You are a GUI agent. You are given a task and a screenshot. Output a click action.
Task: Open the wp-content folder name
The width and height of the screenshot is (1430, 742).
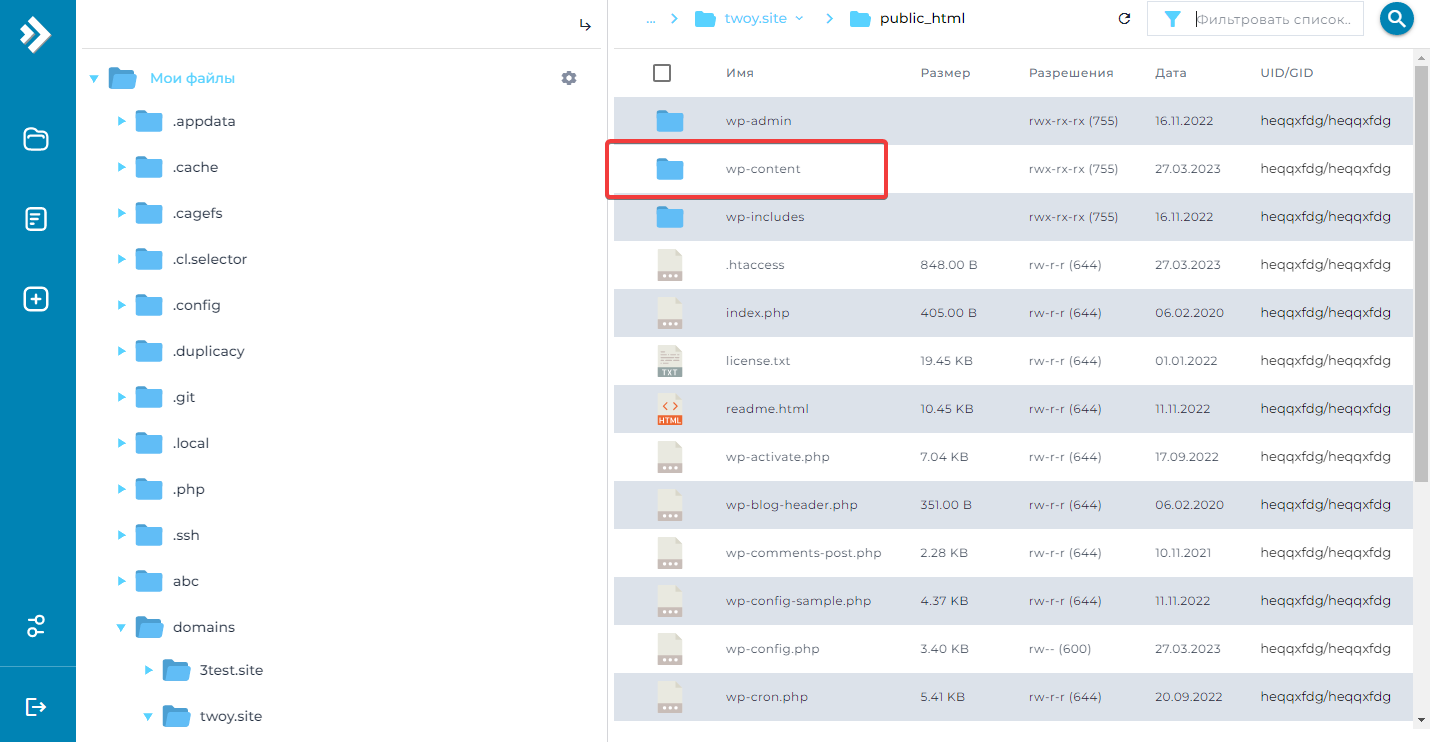click(x=763, y=169)
